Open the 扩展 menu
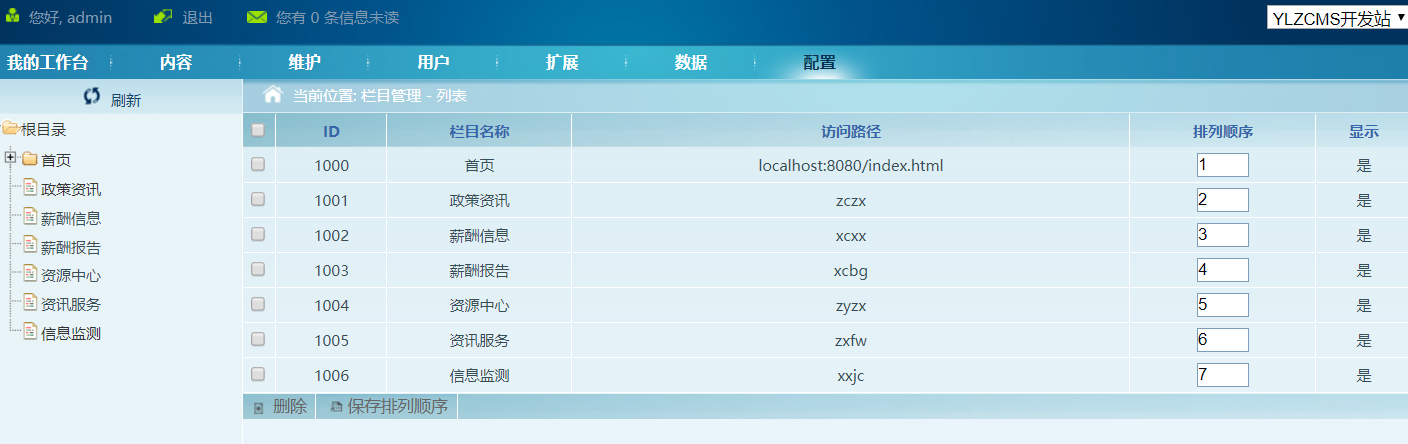The height and width of the screenshot is (444, 1408). point(562,62)
